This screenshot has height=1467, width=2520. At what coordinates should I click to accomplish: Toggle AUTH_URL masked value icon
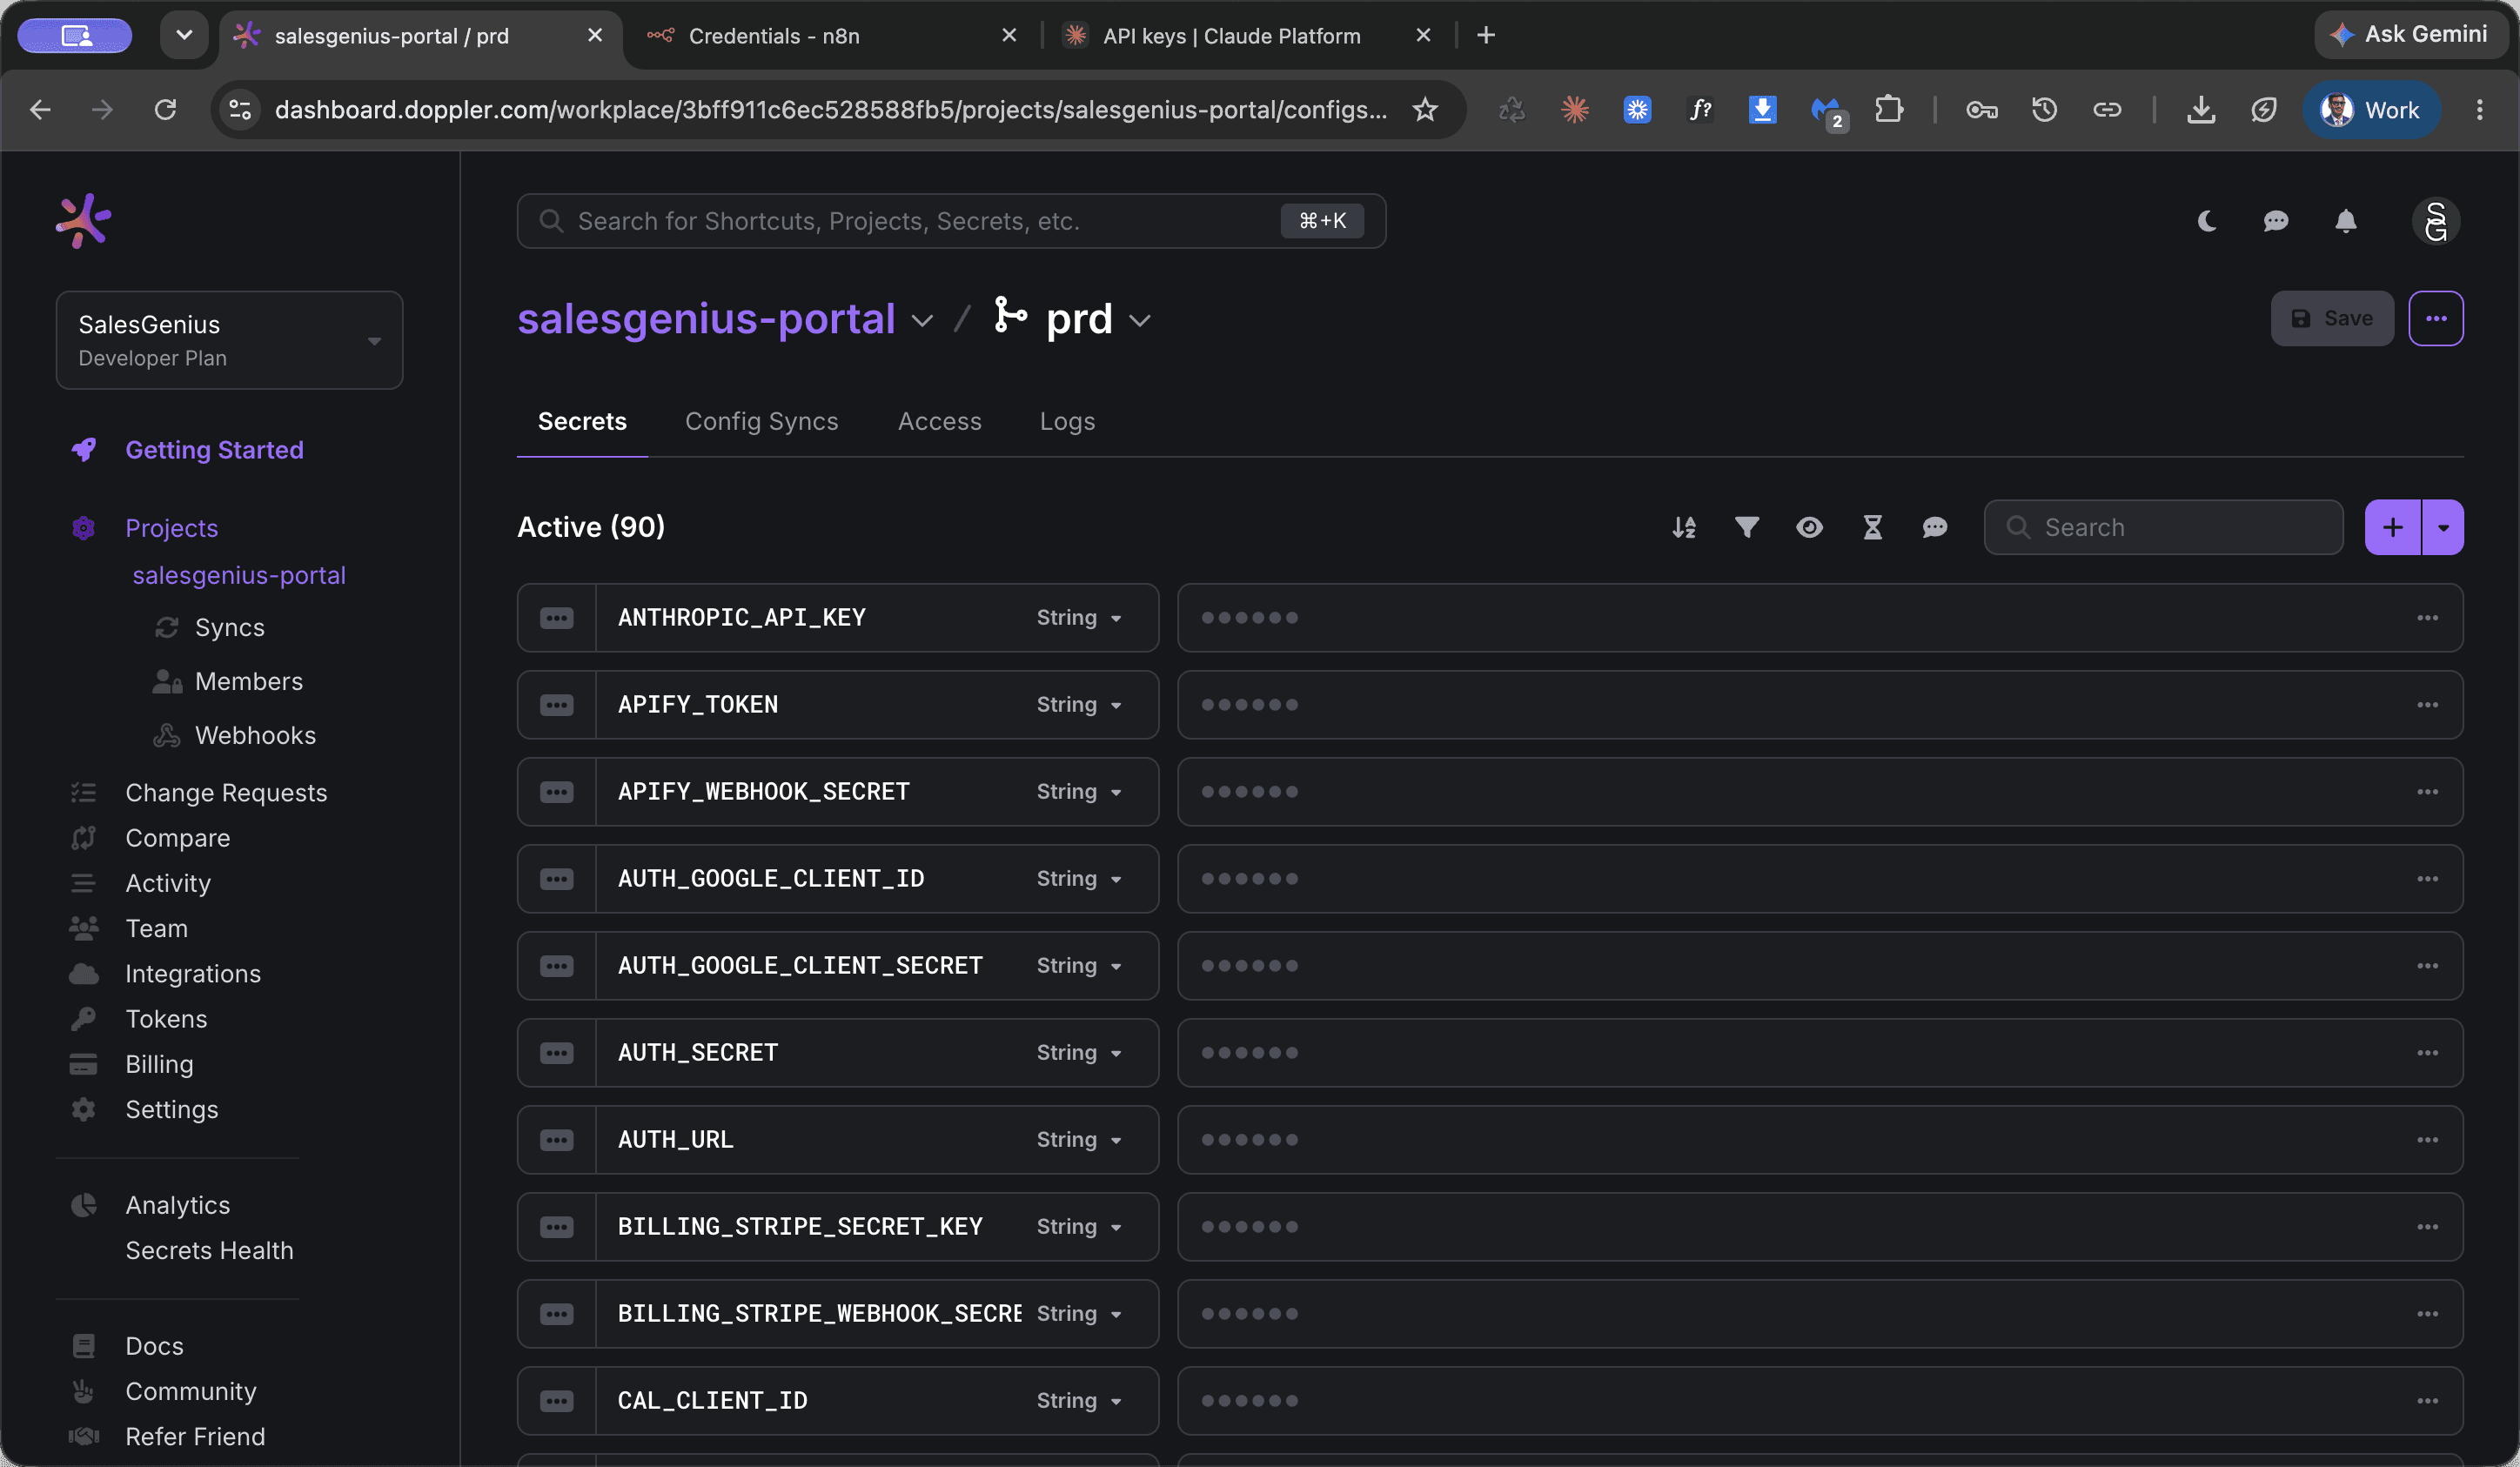[x=556, y=1140]
